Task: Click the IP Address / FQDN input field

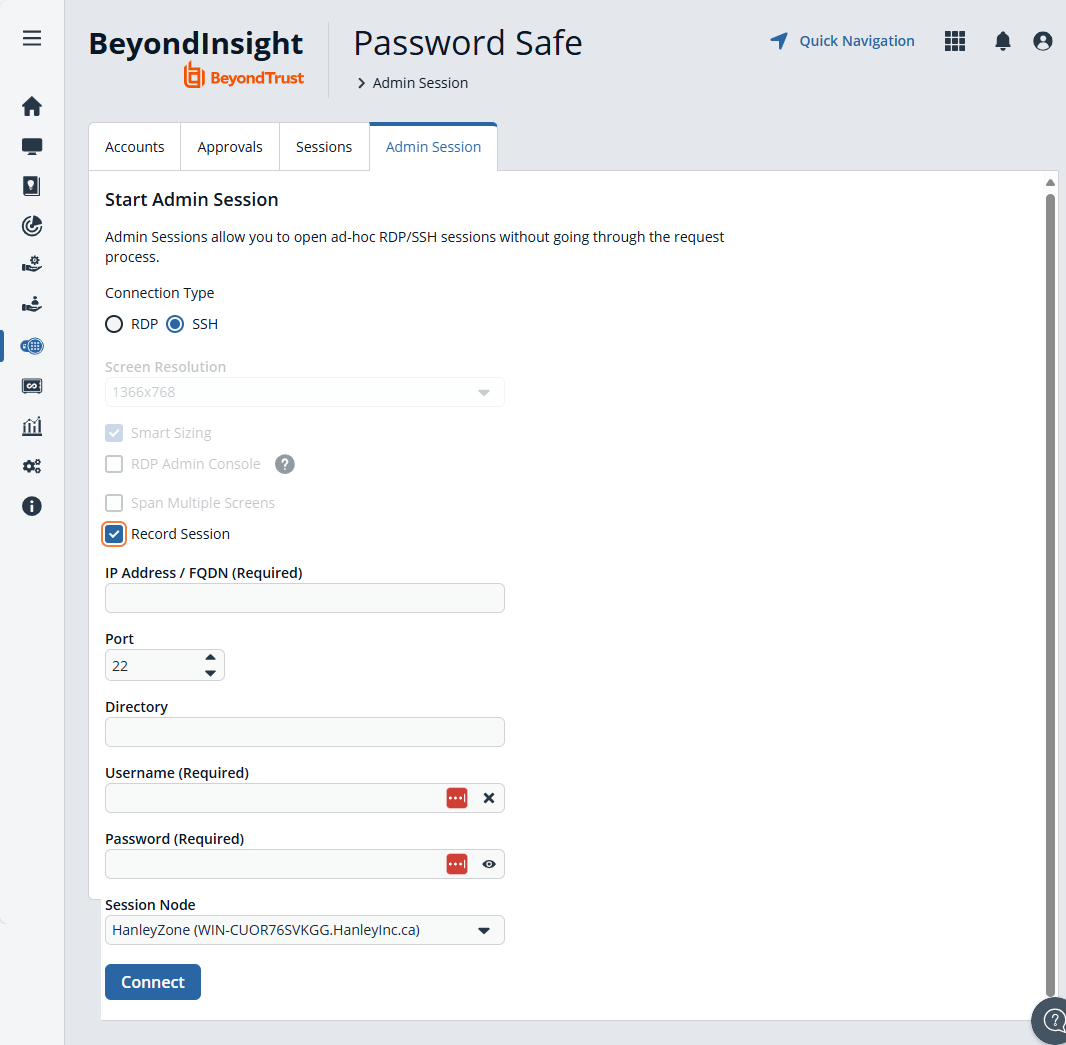Action: [305, 598]
